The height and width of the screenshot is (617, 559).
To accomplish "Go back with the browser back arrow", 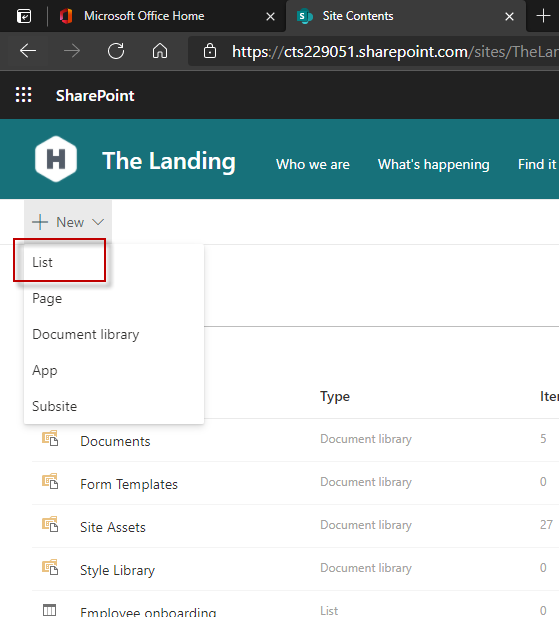I will pyautogui.click(x=28, y=51).
